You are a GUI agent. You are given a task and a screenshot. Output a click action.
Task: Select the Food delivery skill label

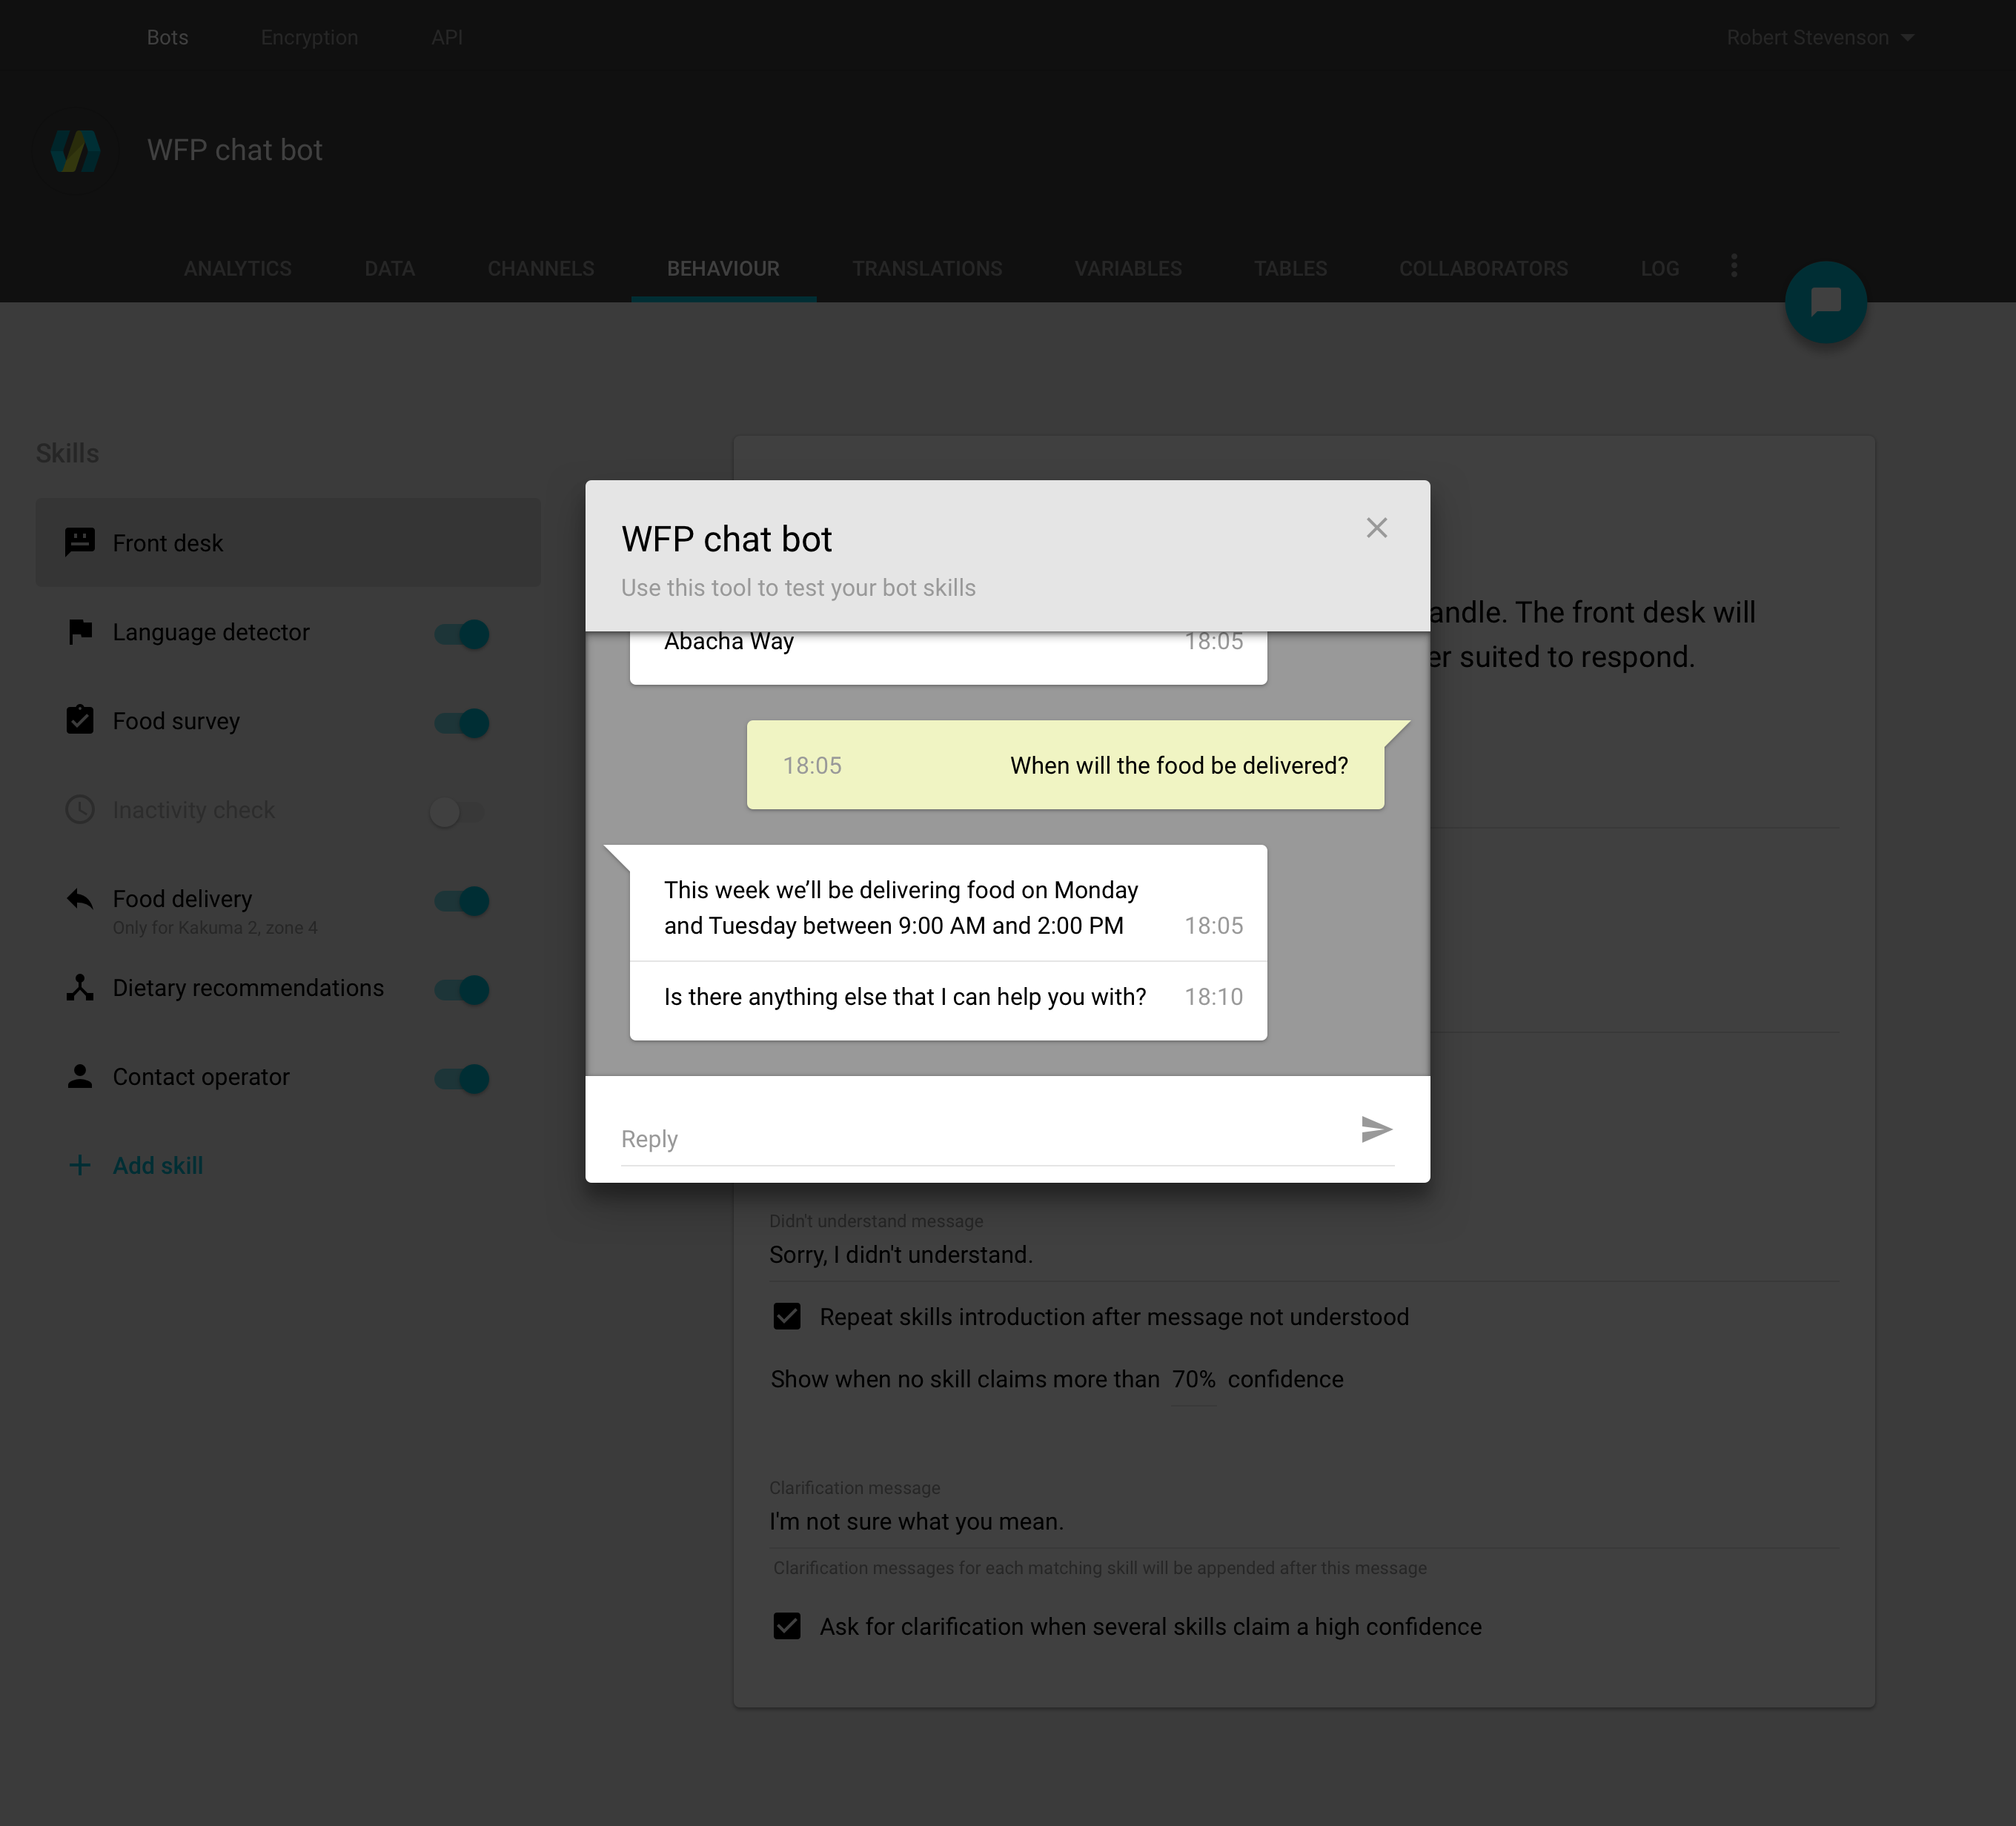click(182, 898)
